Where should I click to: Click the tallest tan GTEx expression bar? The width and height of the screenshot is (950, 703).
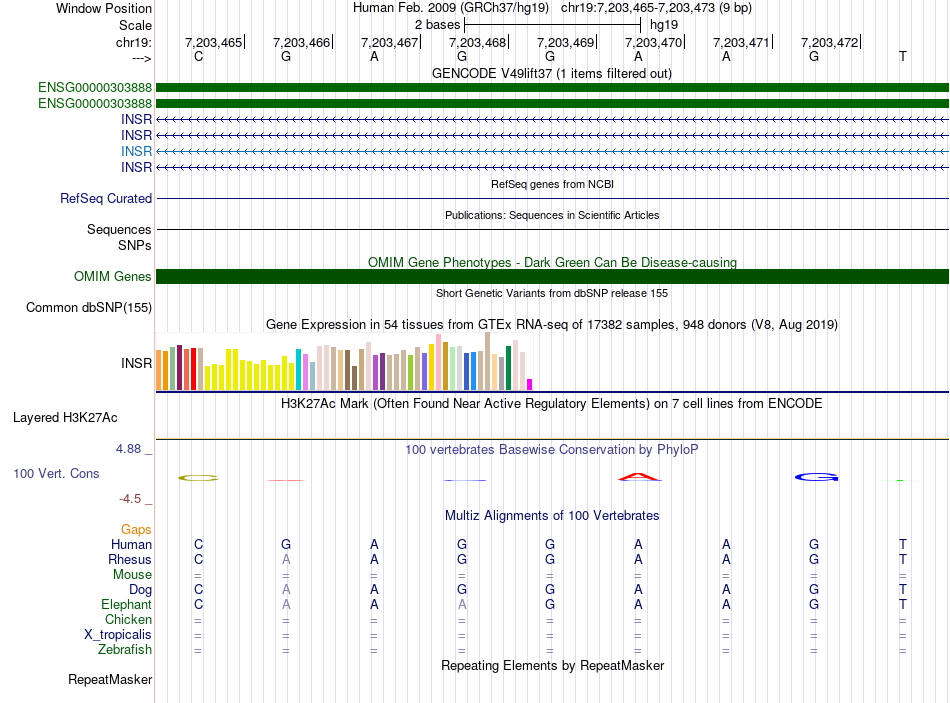pos(487,361)
